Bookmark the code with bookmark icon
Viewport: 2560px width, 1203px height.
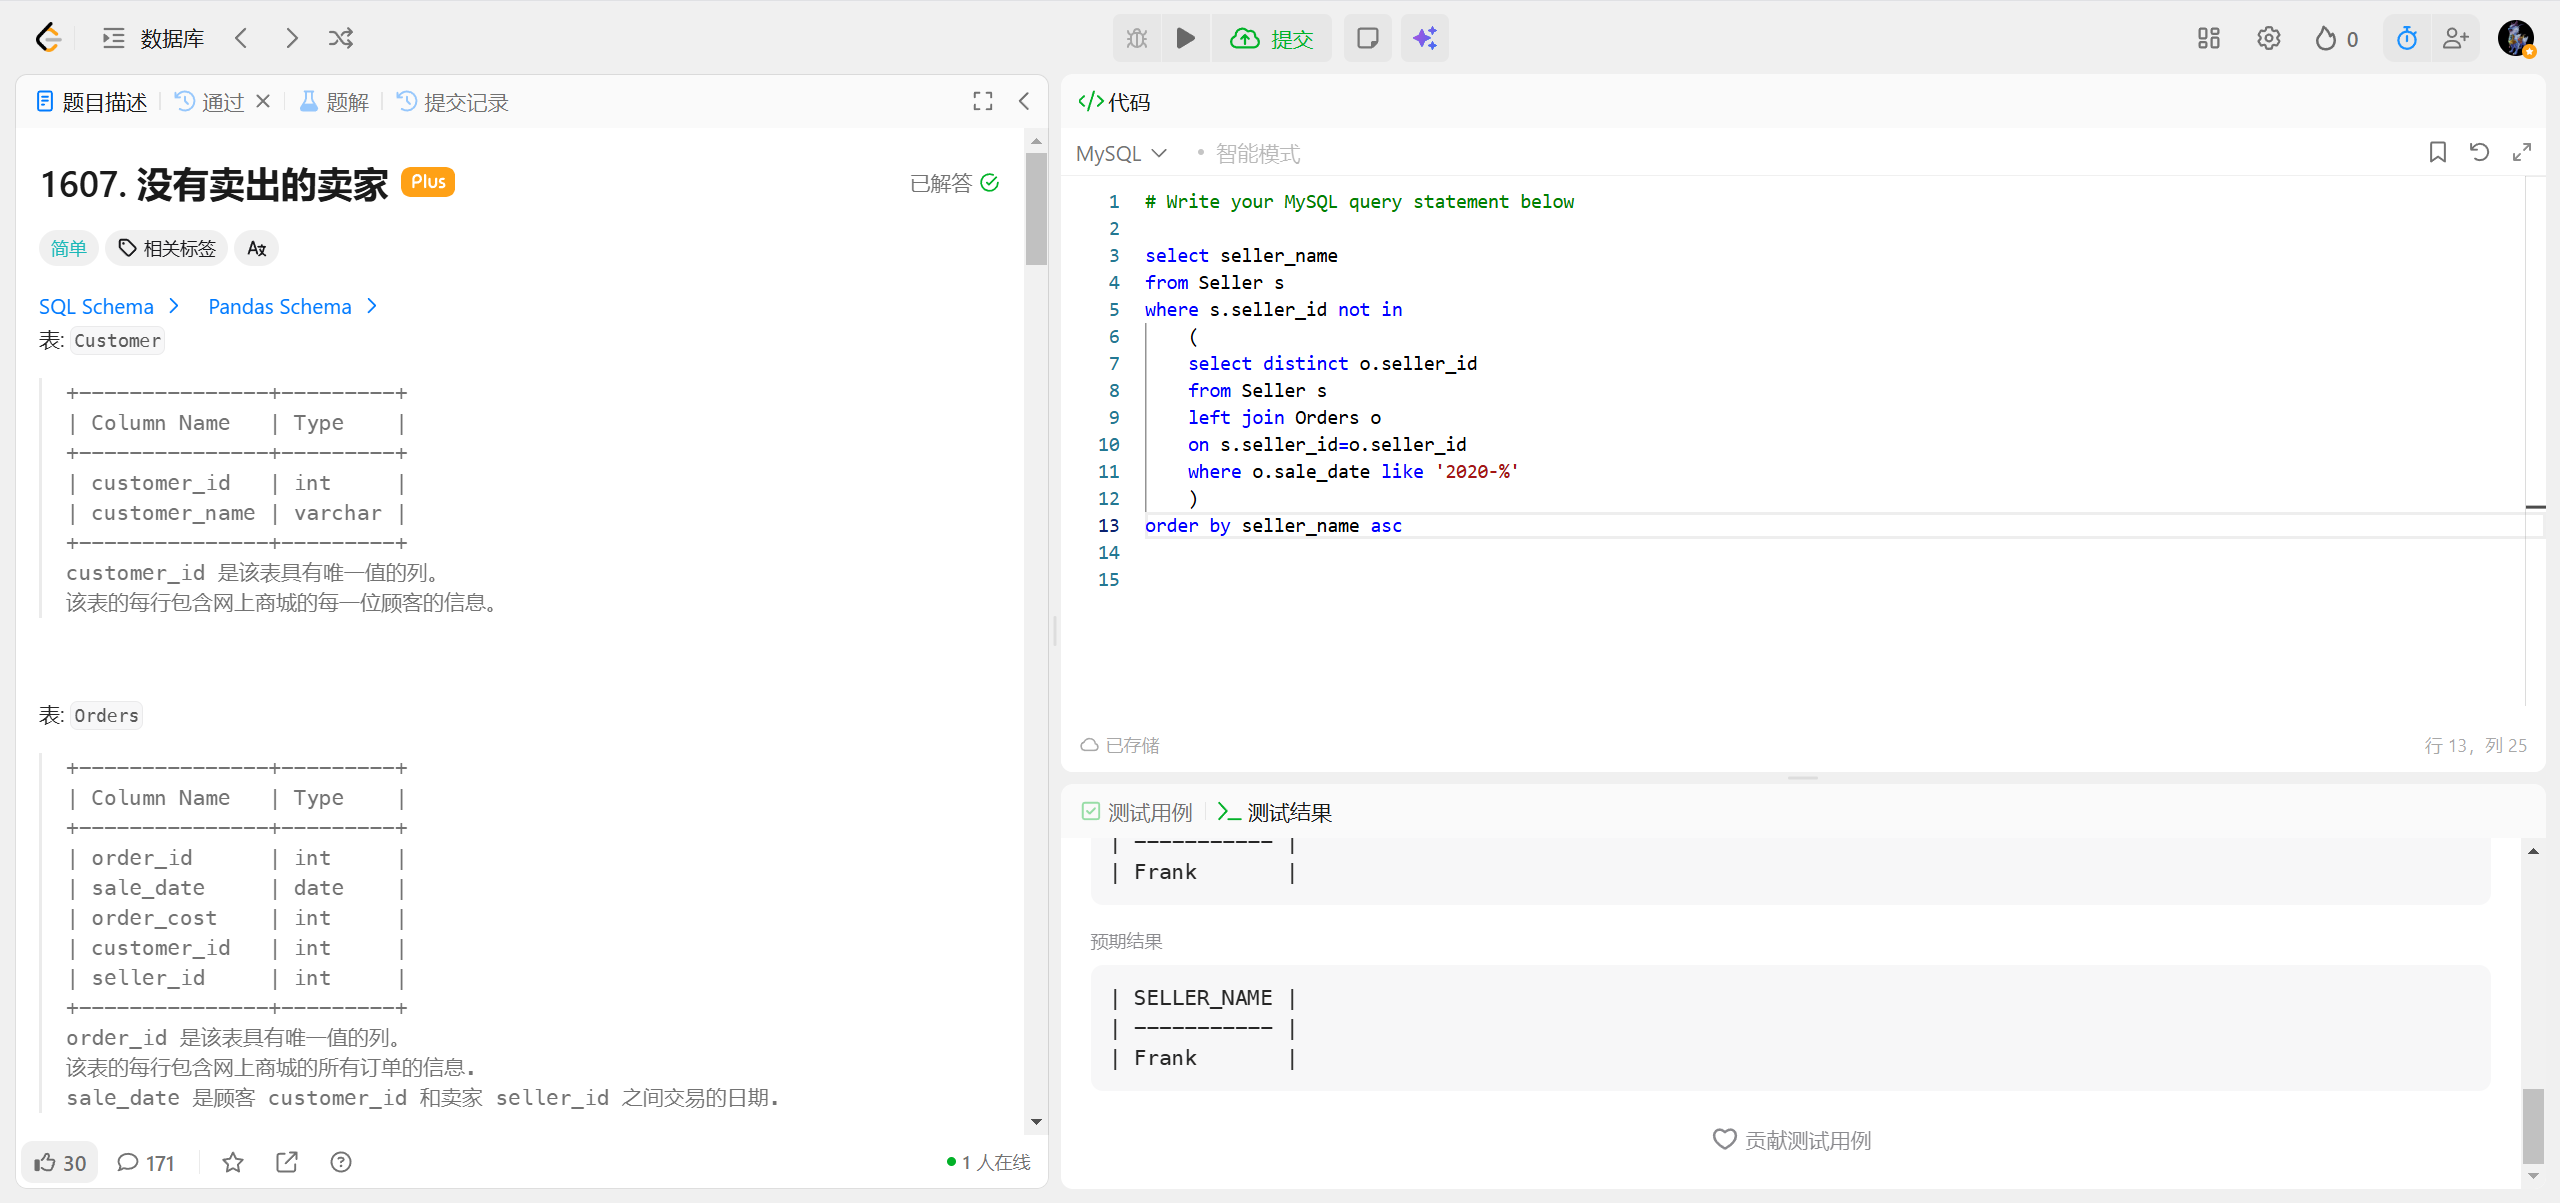click(x=2437, y=152)
